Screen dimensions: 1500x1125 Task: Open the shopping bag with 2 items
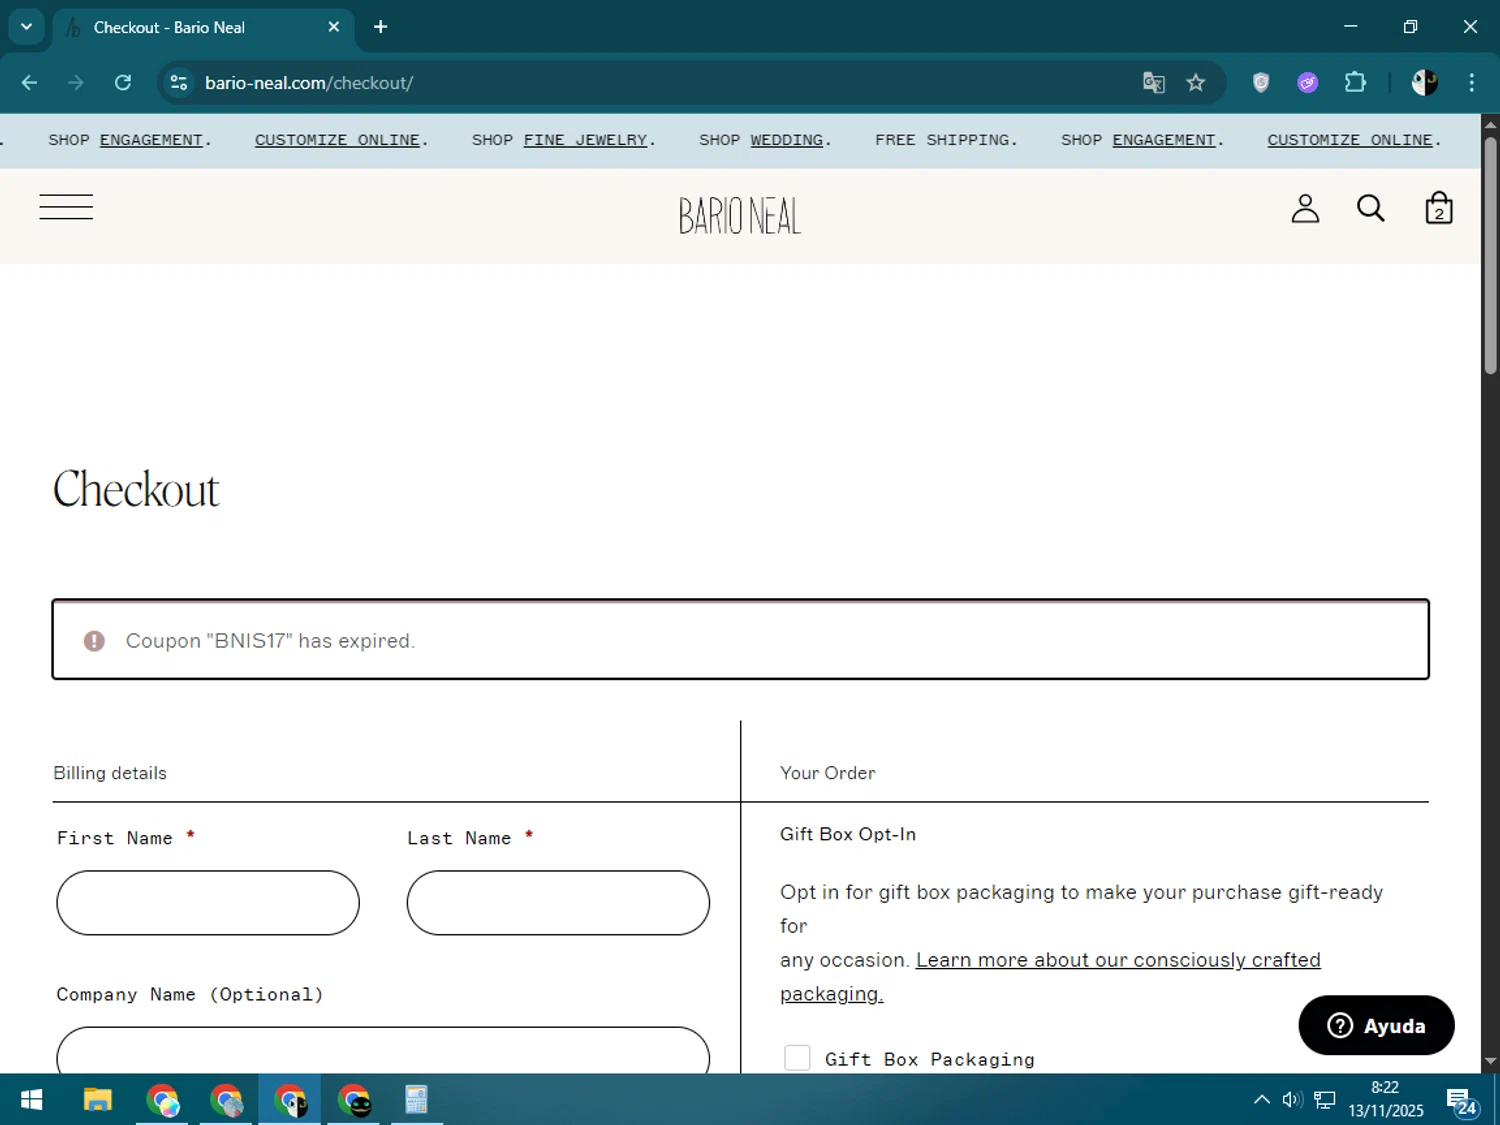coord(1439,208)
